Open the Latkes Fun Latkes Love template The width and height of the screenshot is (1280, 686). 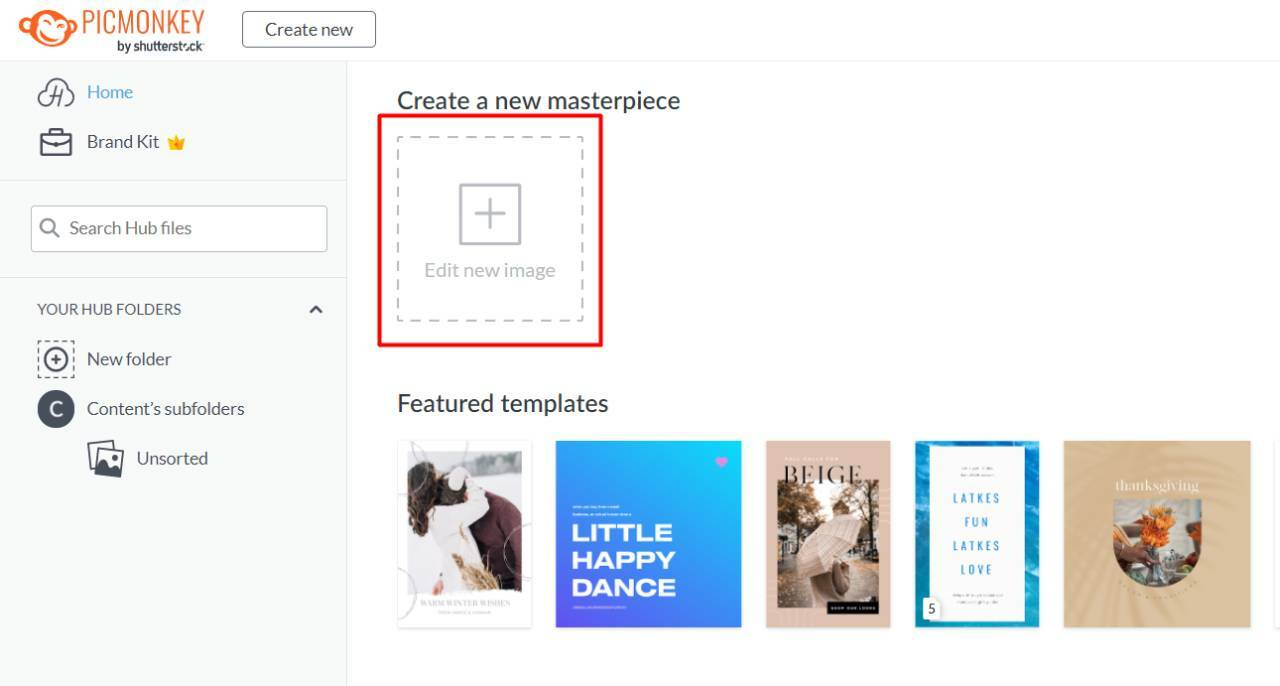click(x=977, y=534)
